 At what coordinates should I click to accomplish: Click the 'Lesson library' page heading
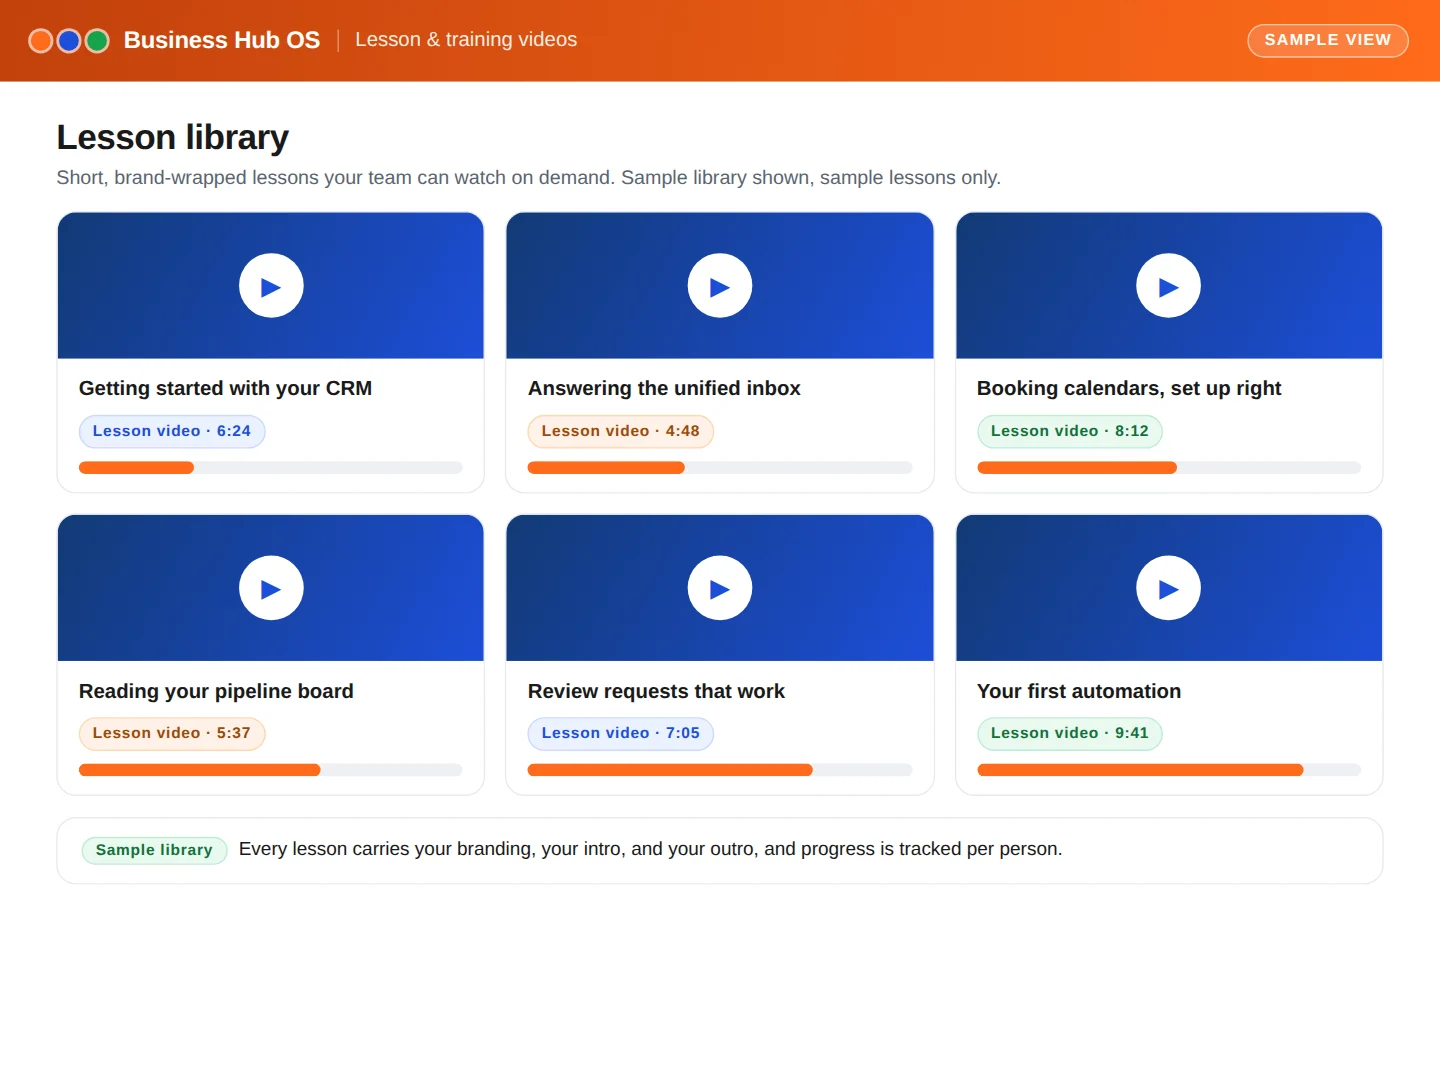pos(173,137)
